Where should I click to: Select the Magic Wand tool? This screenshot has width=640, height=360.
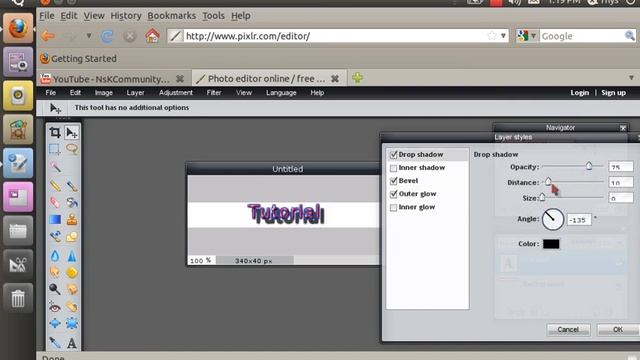coord(55,166)
